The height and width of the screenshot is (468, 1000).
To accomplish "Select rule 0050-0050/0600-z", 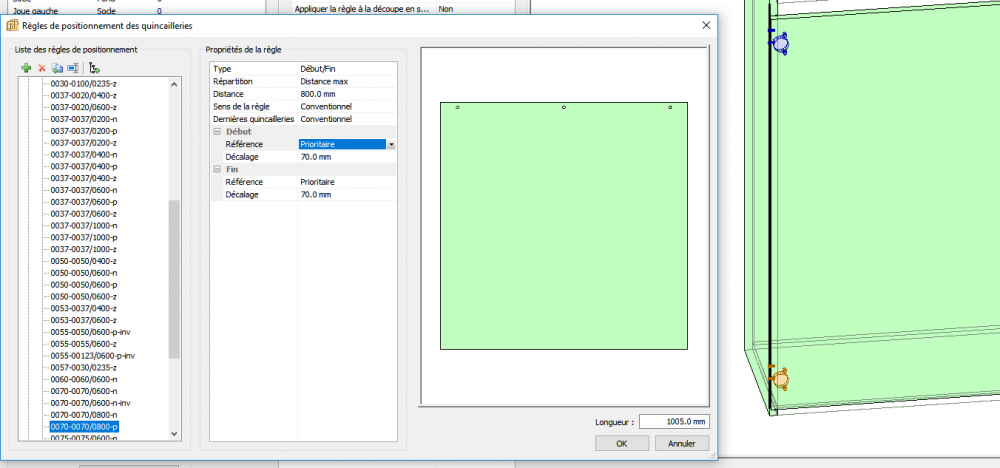I will coord(84,296).
